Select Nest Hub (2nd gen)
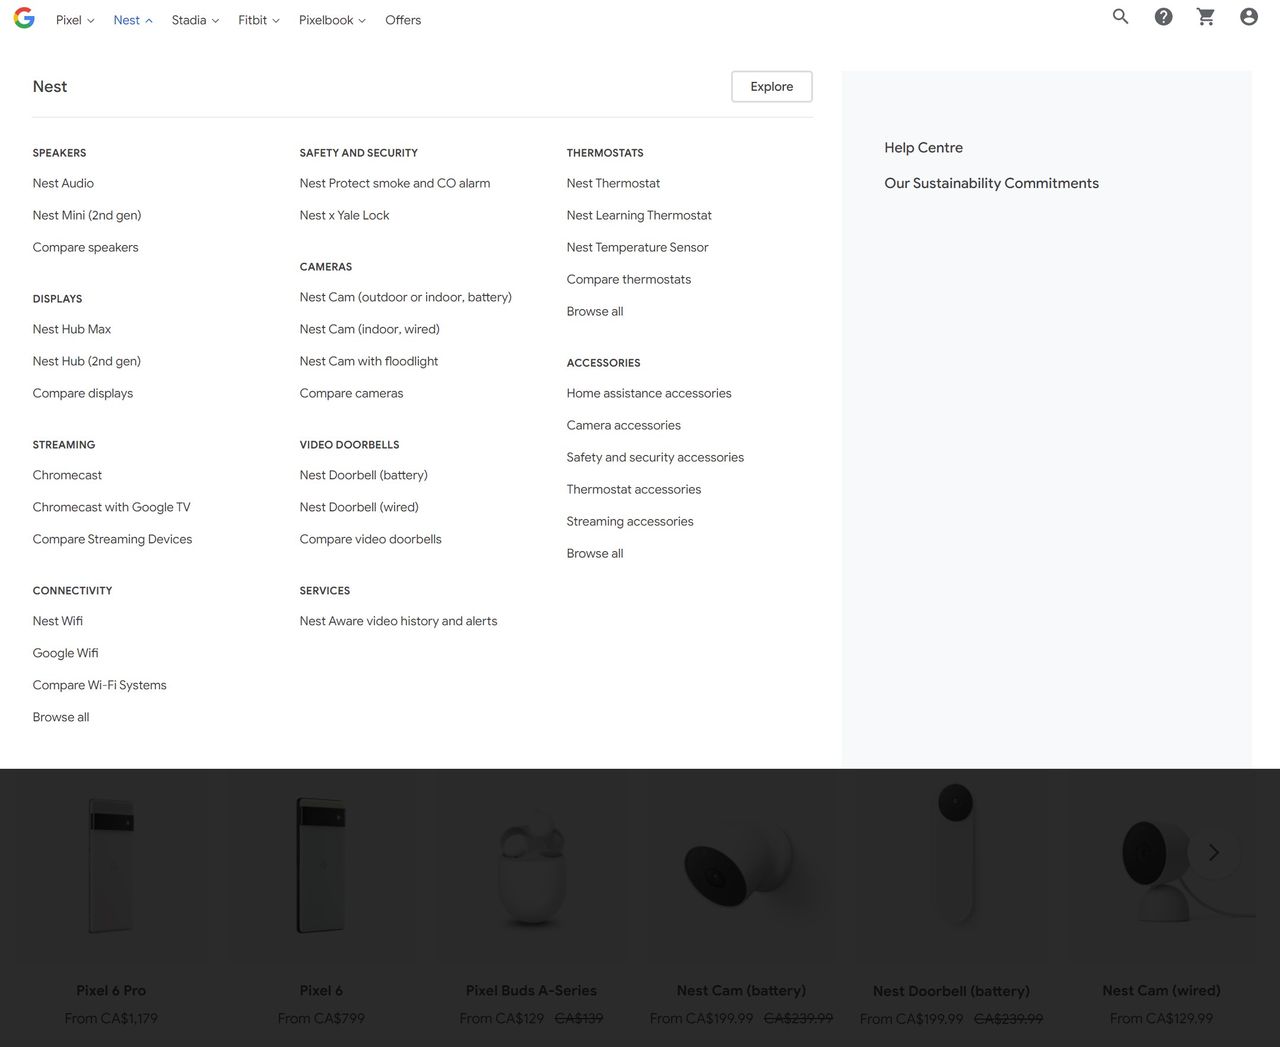The image size is (1280, 1047). pos(87,361)
